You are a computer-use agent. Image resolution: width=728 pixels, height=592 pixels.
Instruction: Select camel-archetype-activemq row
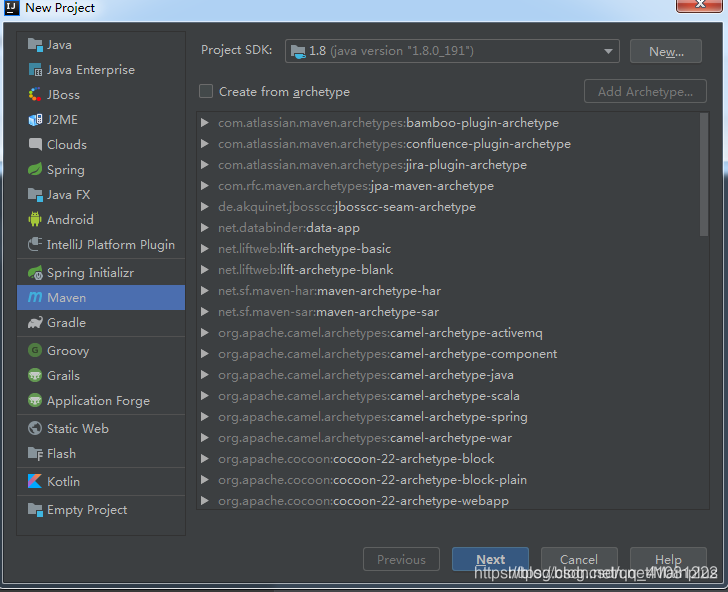pos(448,332)
